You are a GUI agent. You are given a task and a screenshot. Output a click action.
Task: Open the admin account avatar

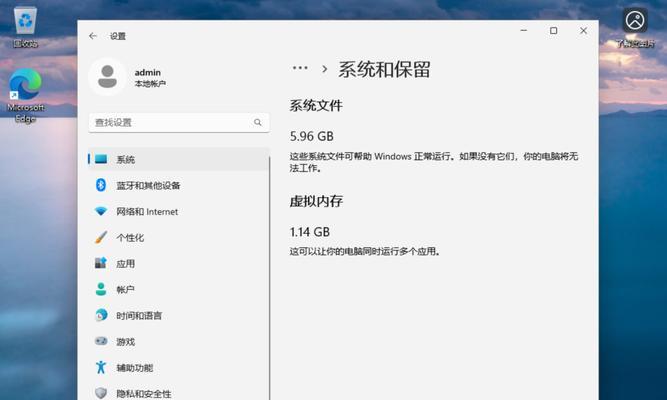click(x=107, y=77)
